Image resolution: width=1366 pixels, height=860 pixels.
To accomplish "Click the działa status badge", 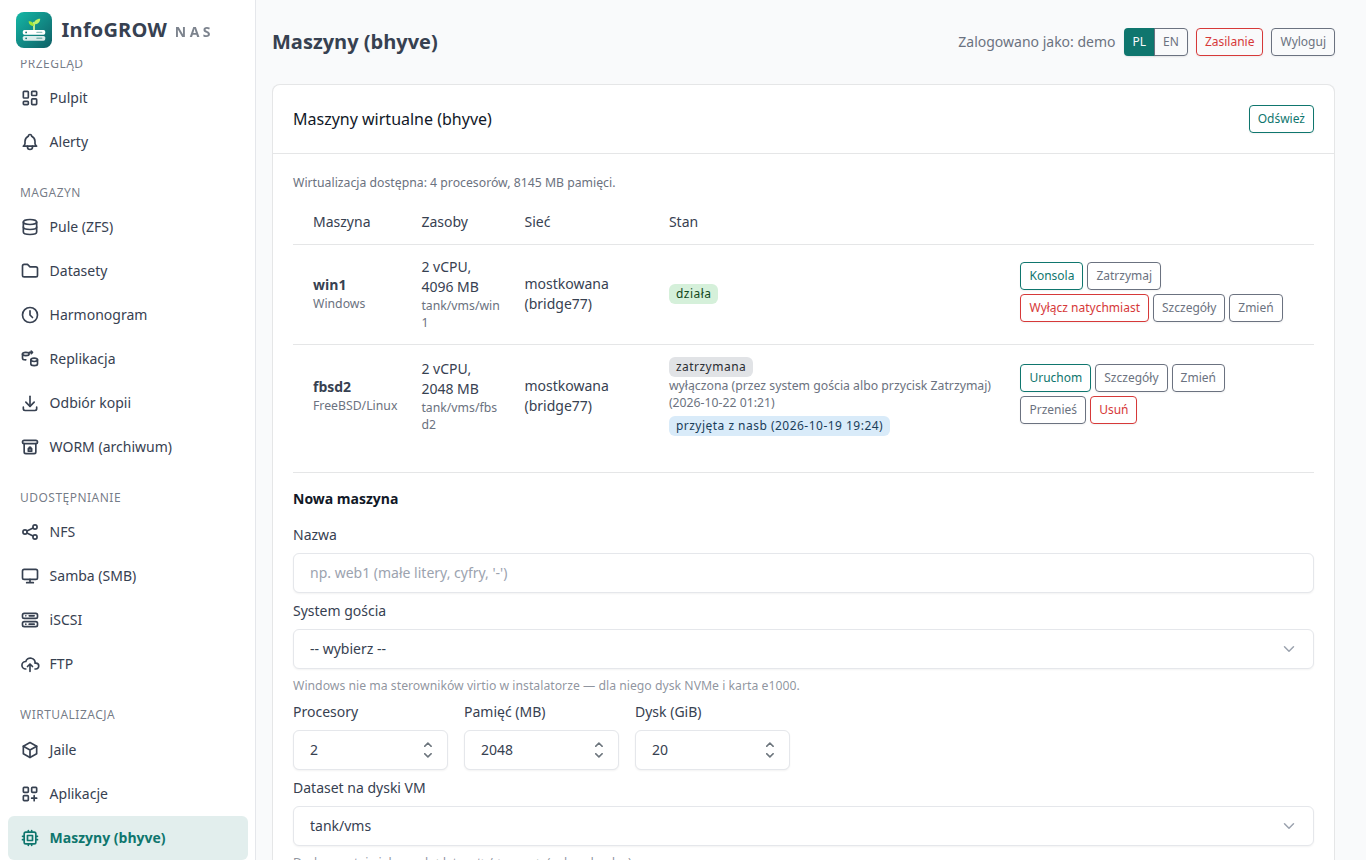I will tap(693, 294).
